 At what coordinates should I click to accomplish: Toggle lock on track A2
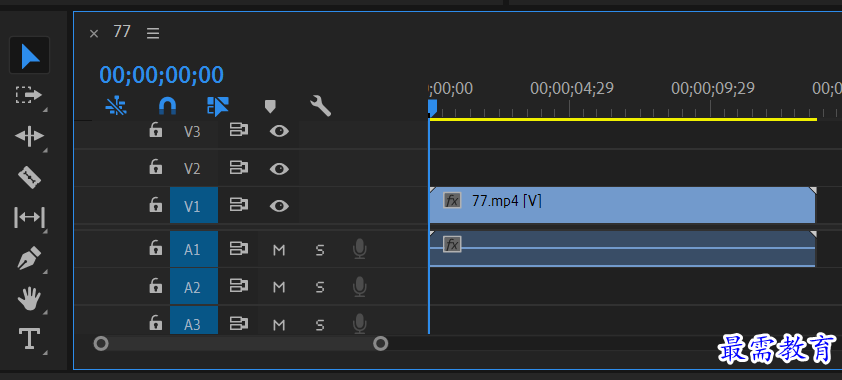(156, 286)
